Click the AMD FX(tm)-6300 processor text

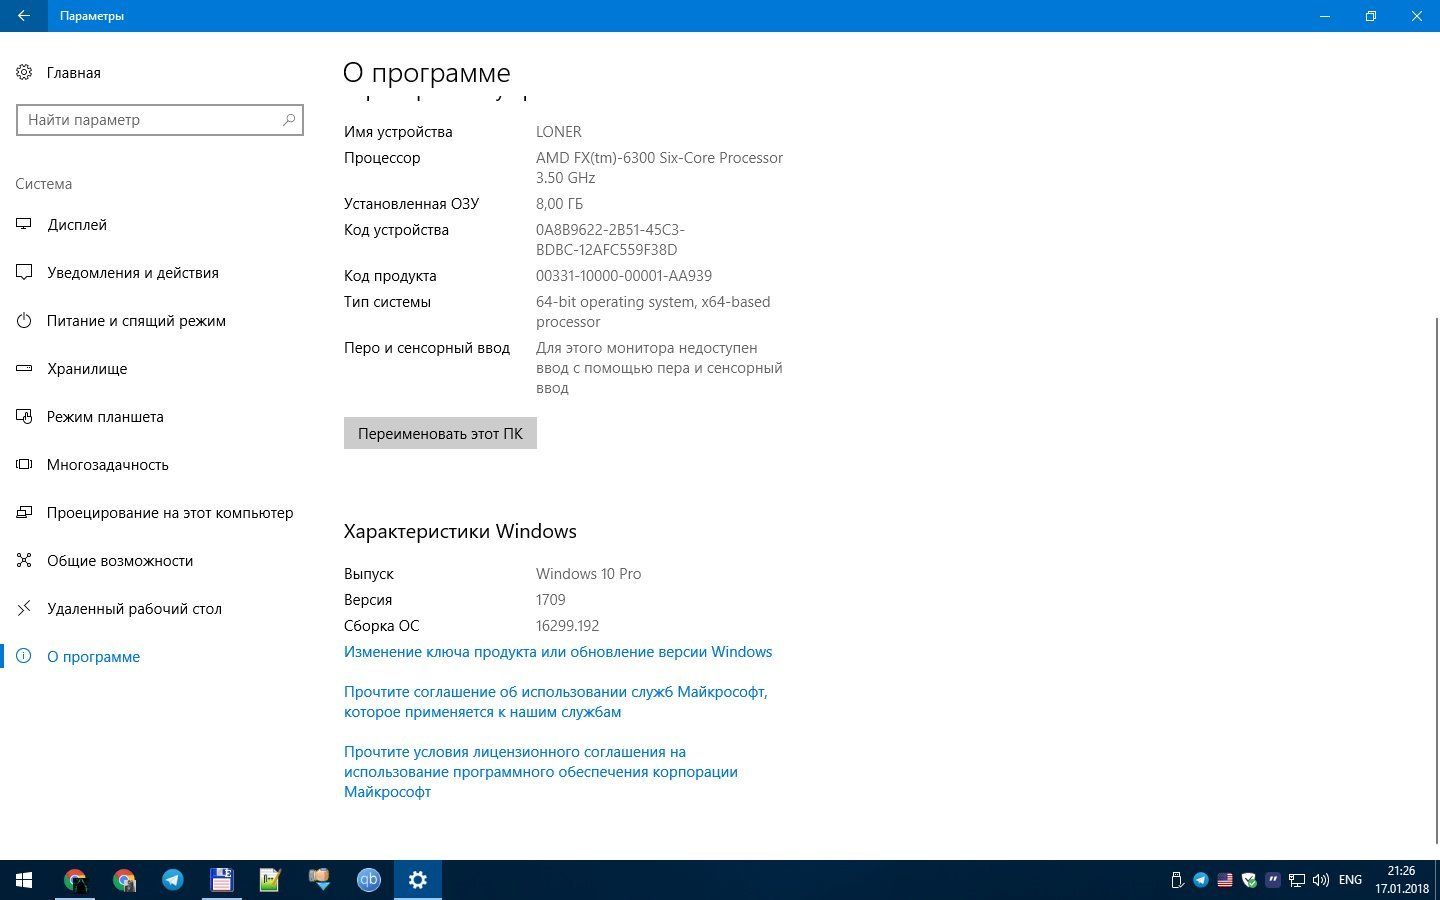click(x=660, y=168)
